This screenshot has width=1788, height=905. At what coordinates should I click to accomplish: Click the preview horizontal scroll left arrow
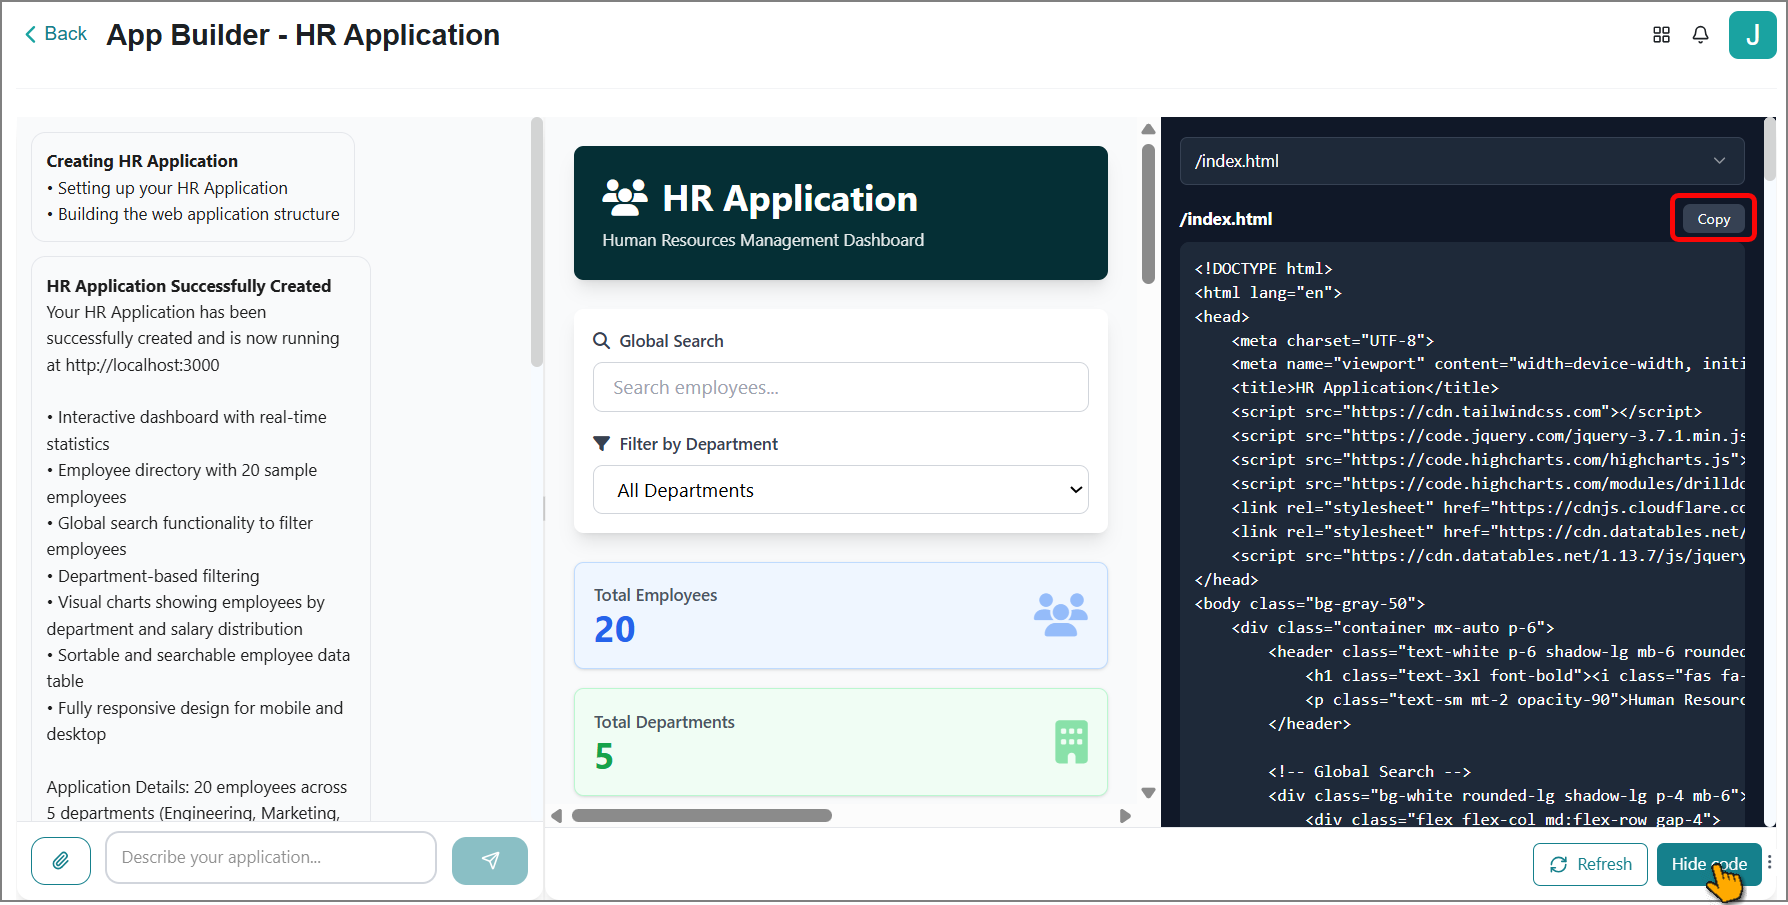tap(557, 816)
